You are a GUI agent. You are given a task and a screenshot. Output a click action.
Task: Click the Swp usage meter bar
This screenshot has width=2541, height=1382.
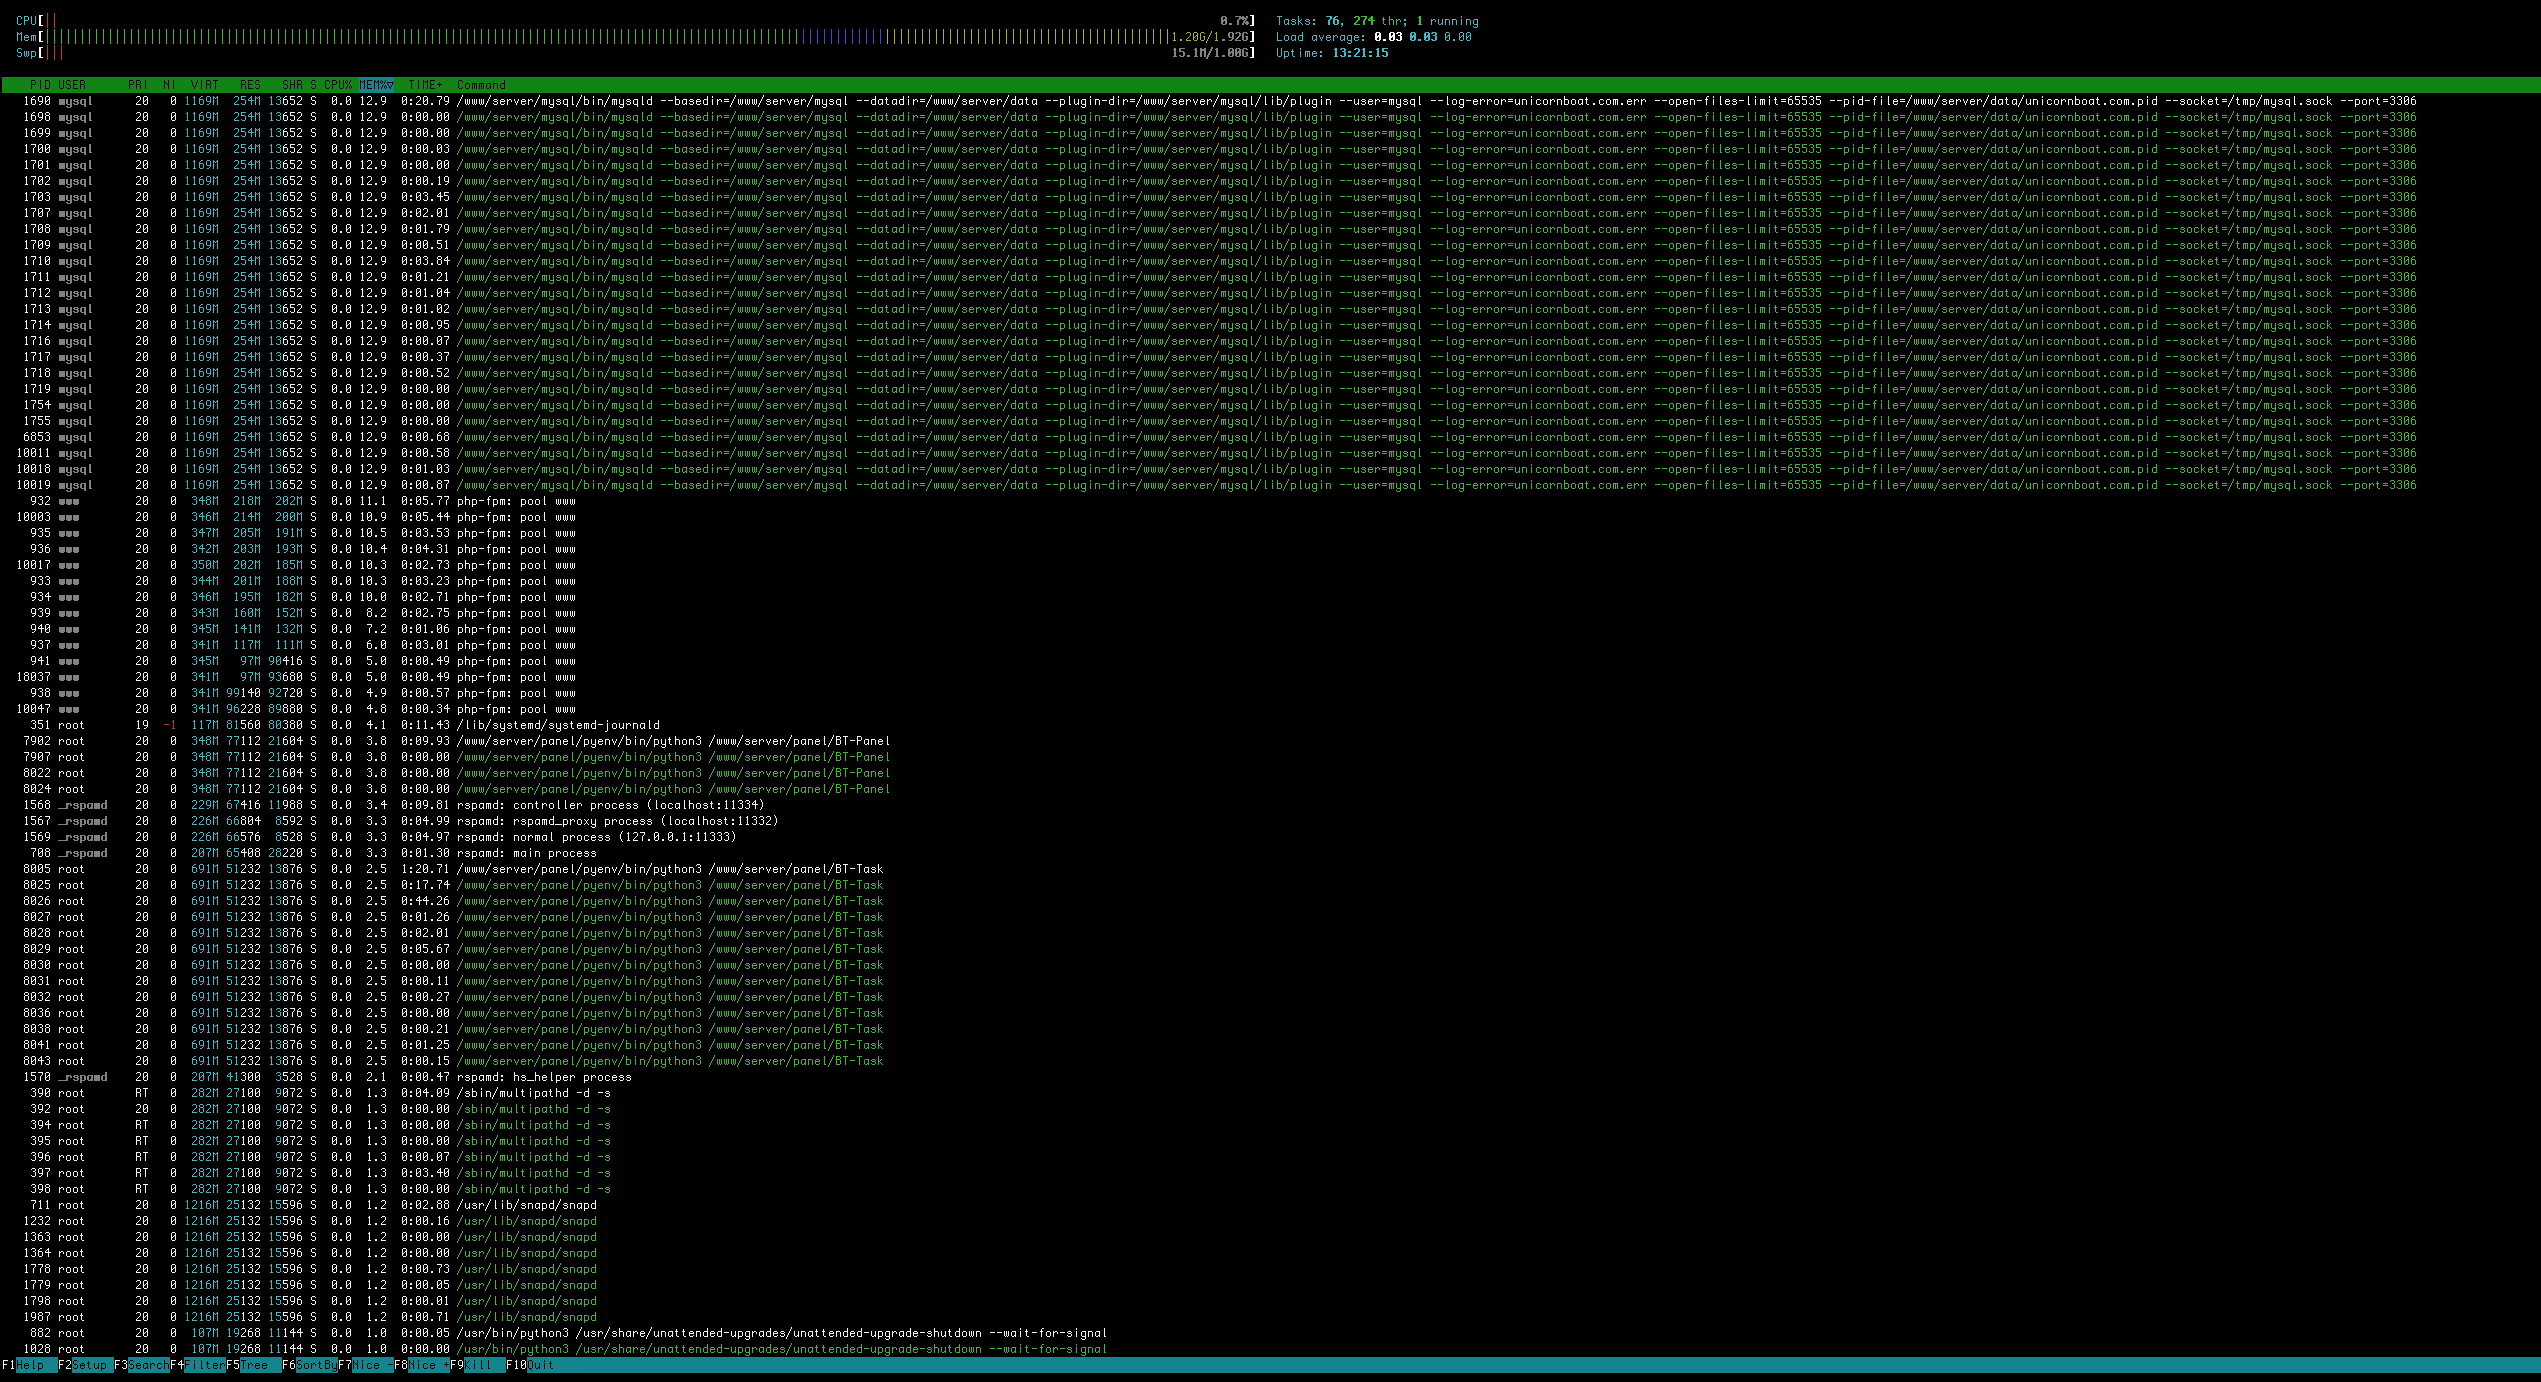click(x=635, y=53)
